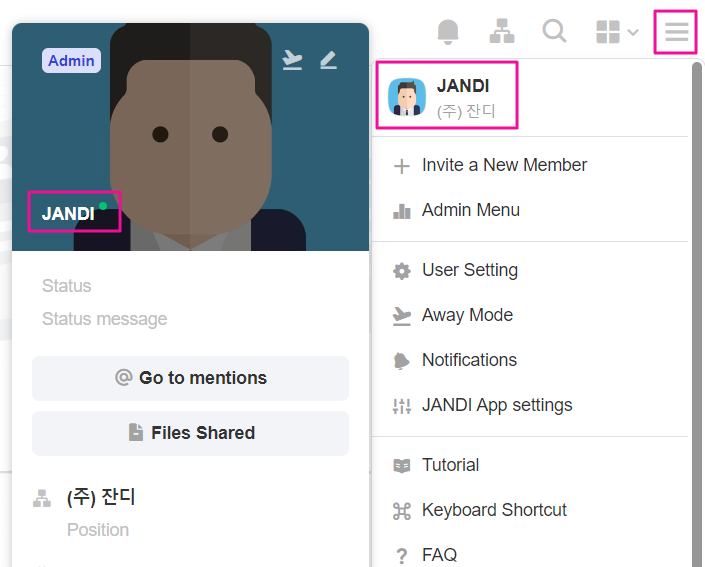This screenshot has height=567, width=705.
Task: Click the sliders icon beside JANDI App settings
Action: pyautogui.click(x=402, y=406)
